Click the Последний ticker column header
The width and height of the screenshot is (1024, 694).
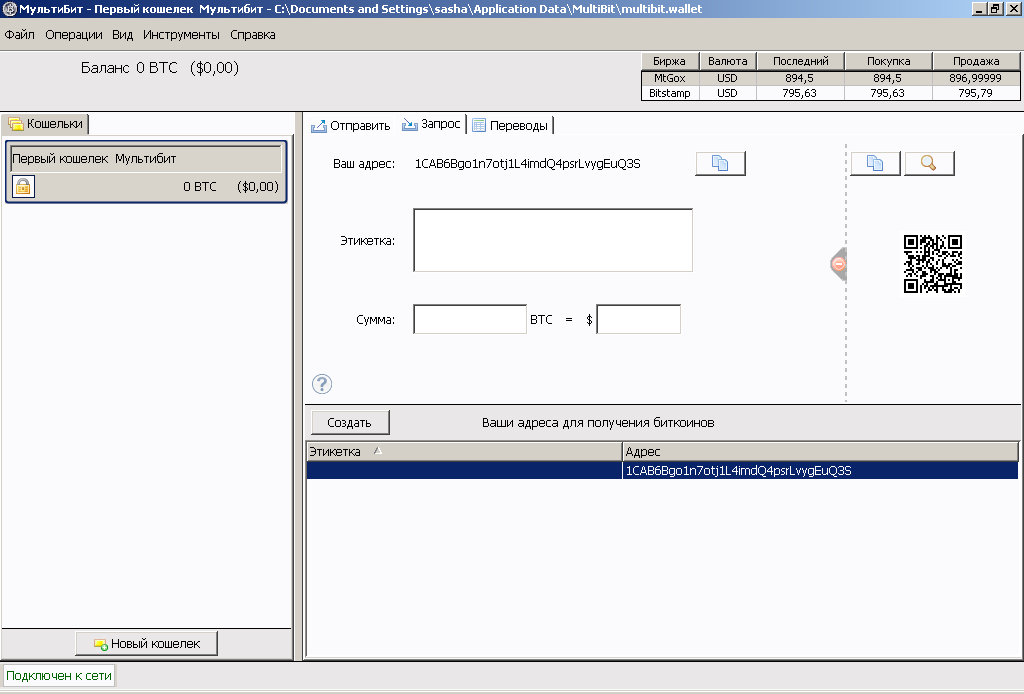point(801,61)
